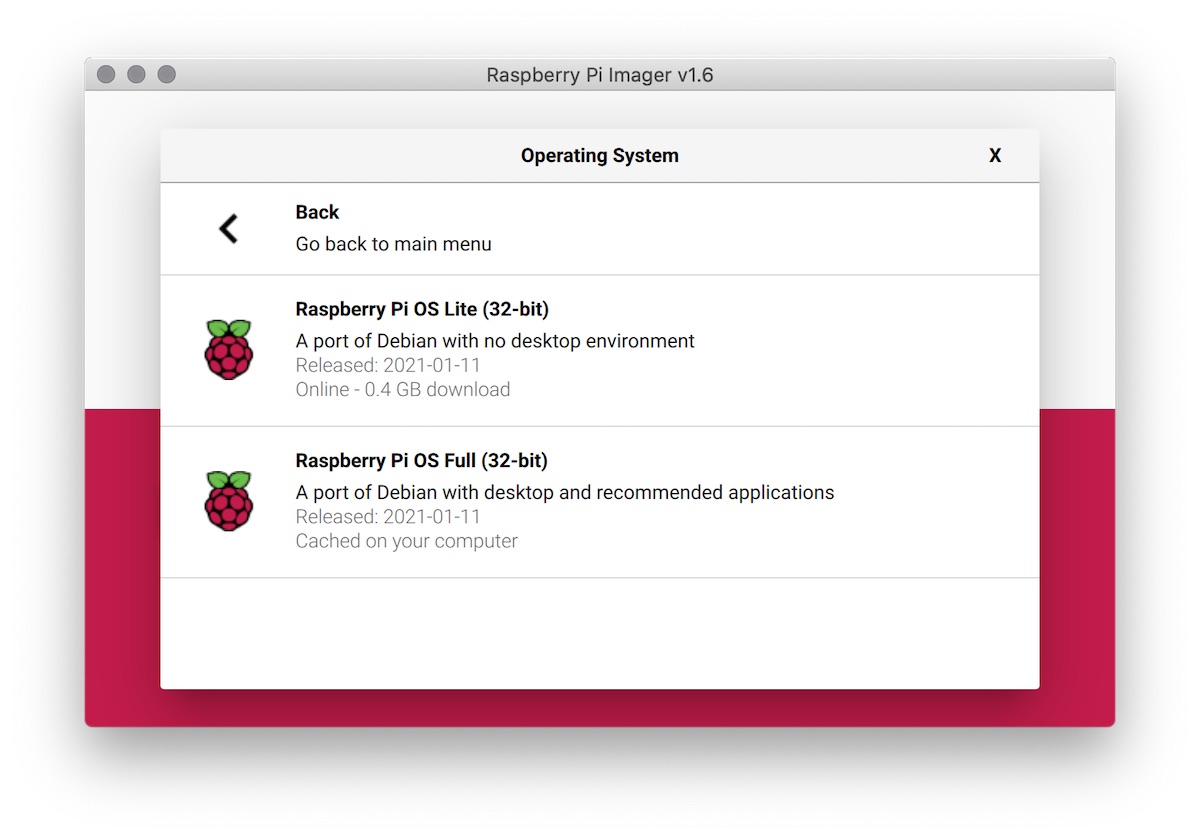Click the Operating System dialog title
The image size is (1200, 839).
coord(600,155)
